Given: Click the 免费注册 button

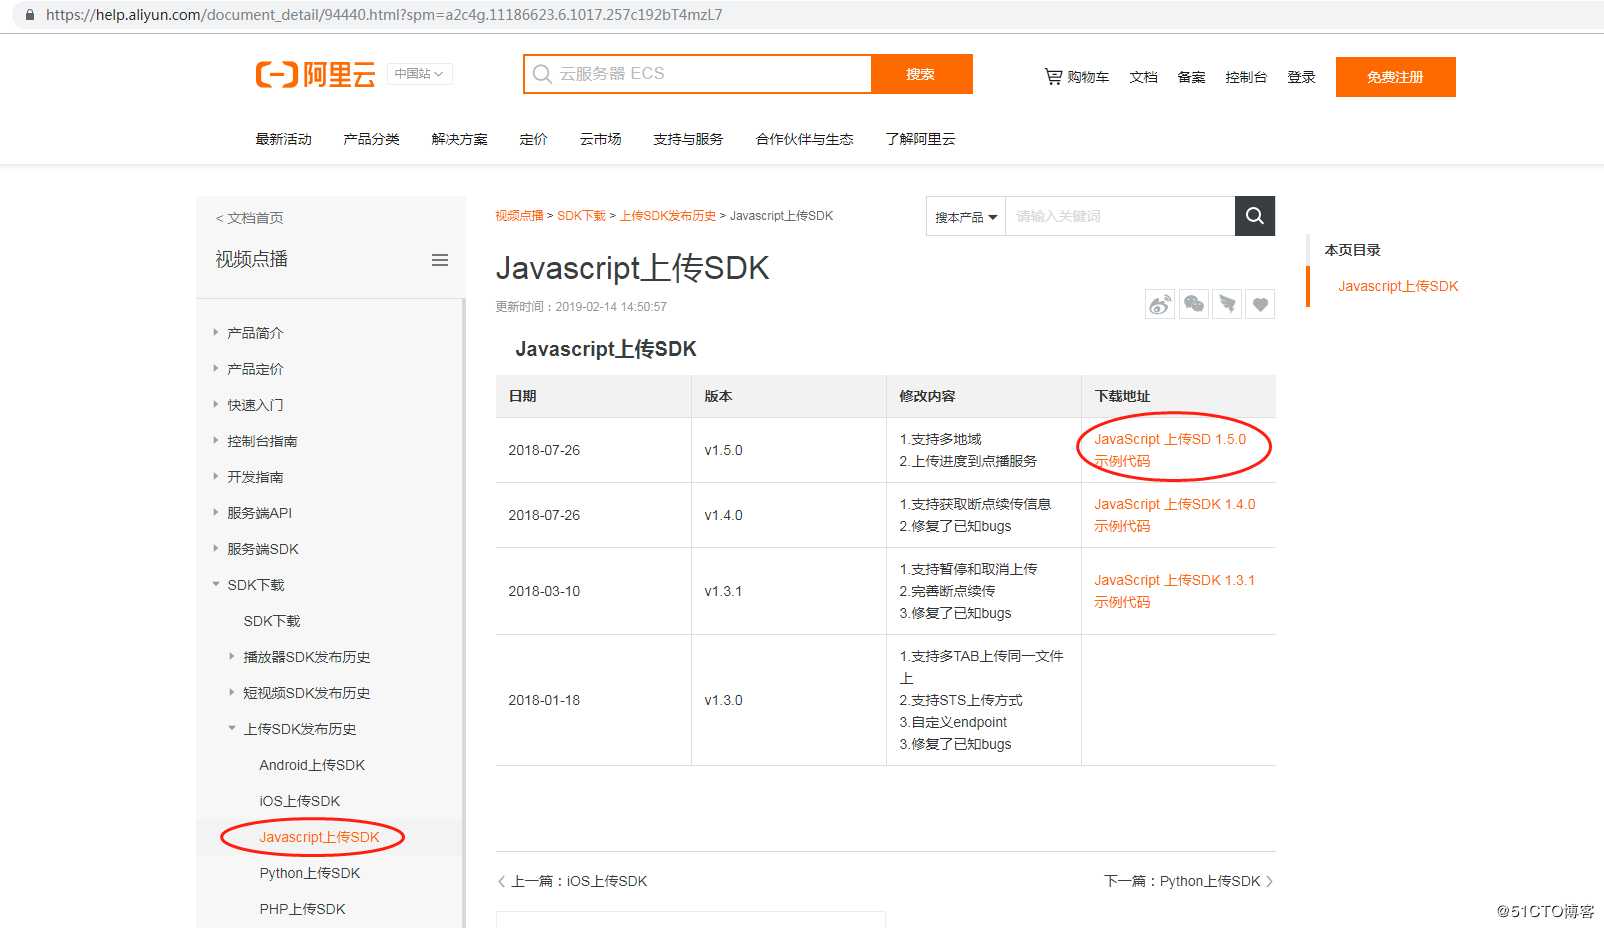Looking at the screenshot, I should (x=1395, y=77).
